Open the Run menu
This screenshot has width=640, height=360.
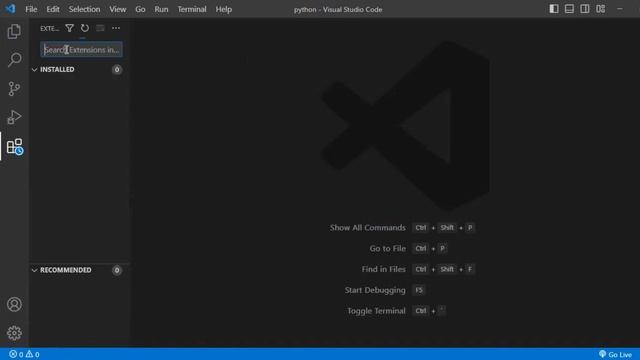pos(161,9)
